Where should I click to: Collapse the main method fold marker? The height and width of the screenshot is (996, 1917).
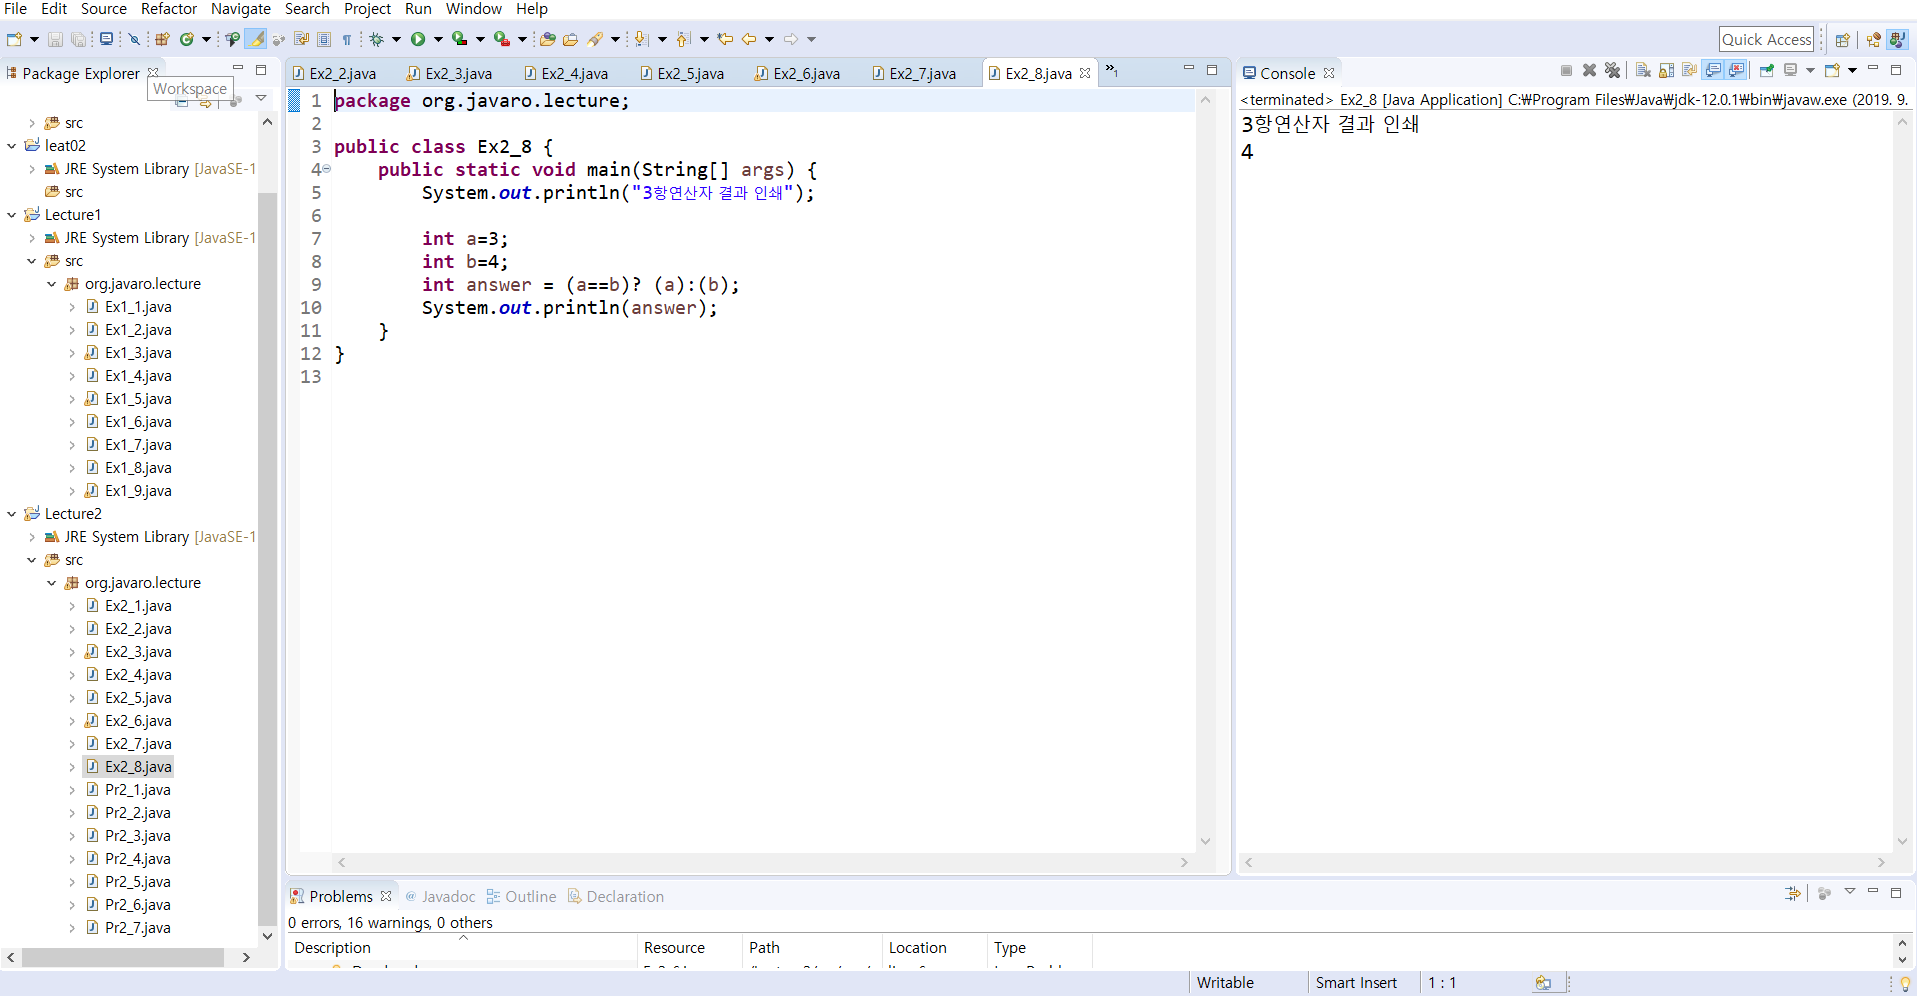326,169
